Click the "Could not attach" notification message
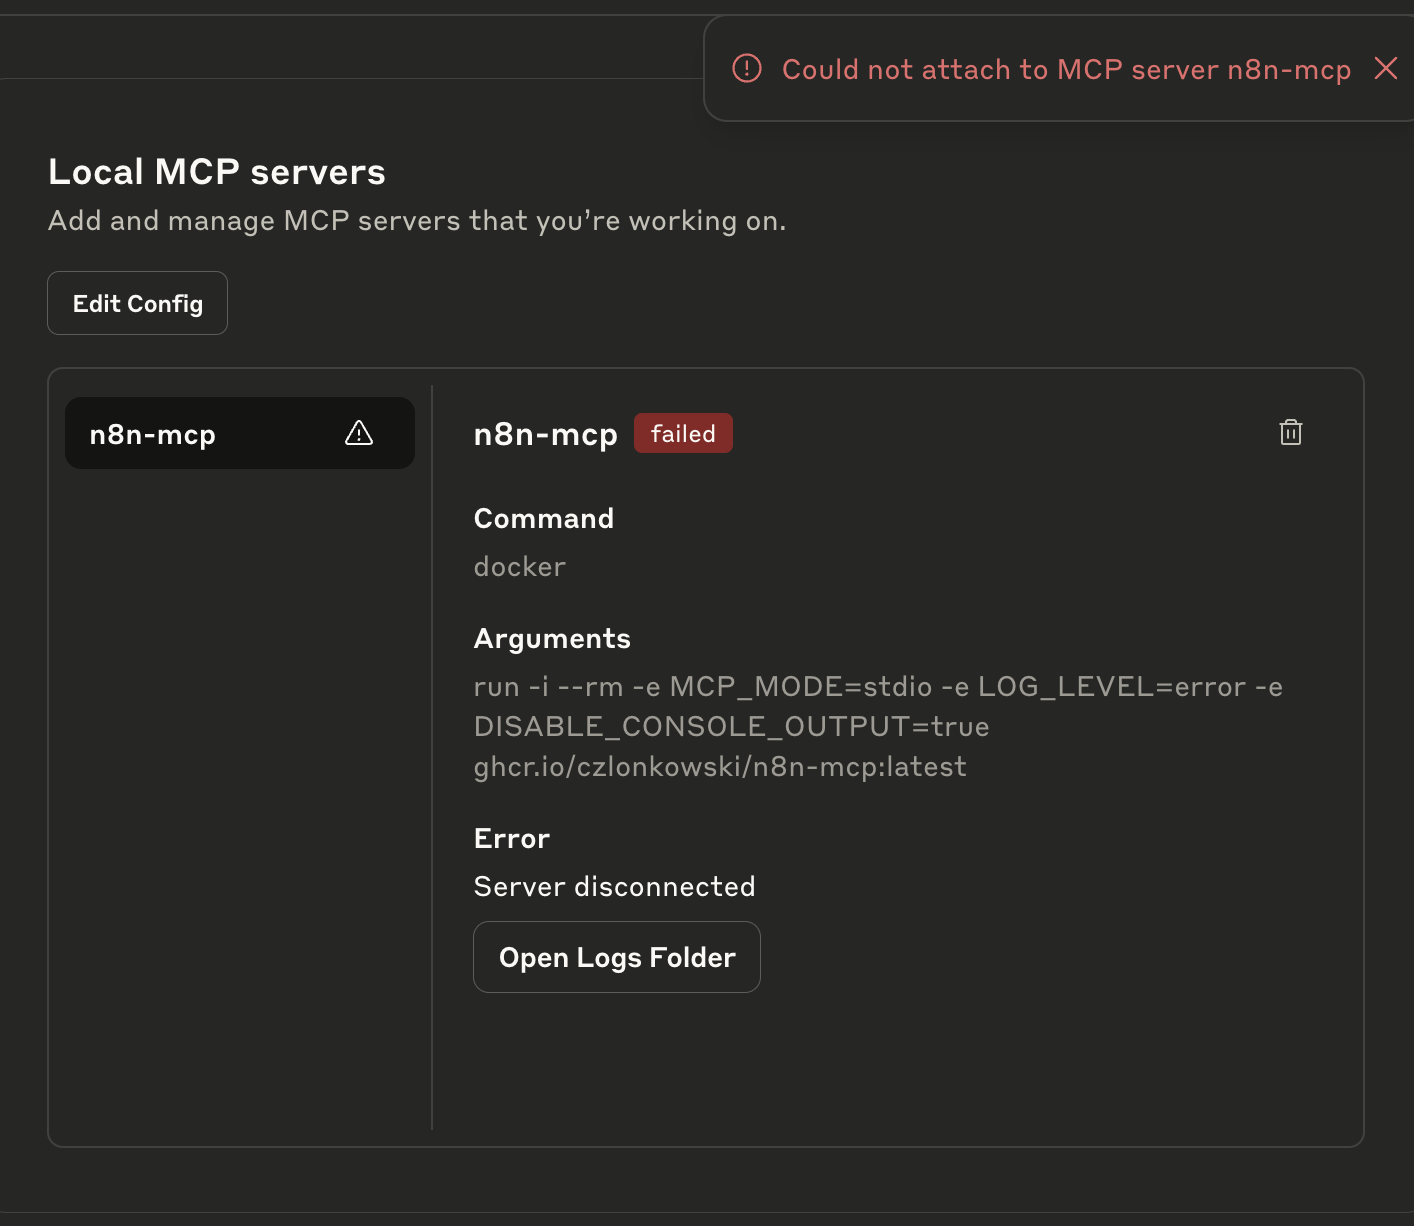The height and width of the screenshot is (1226, 1414). click(x=1066, y=69)
